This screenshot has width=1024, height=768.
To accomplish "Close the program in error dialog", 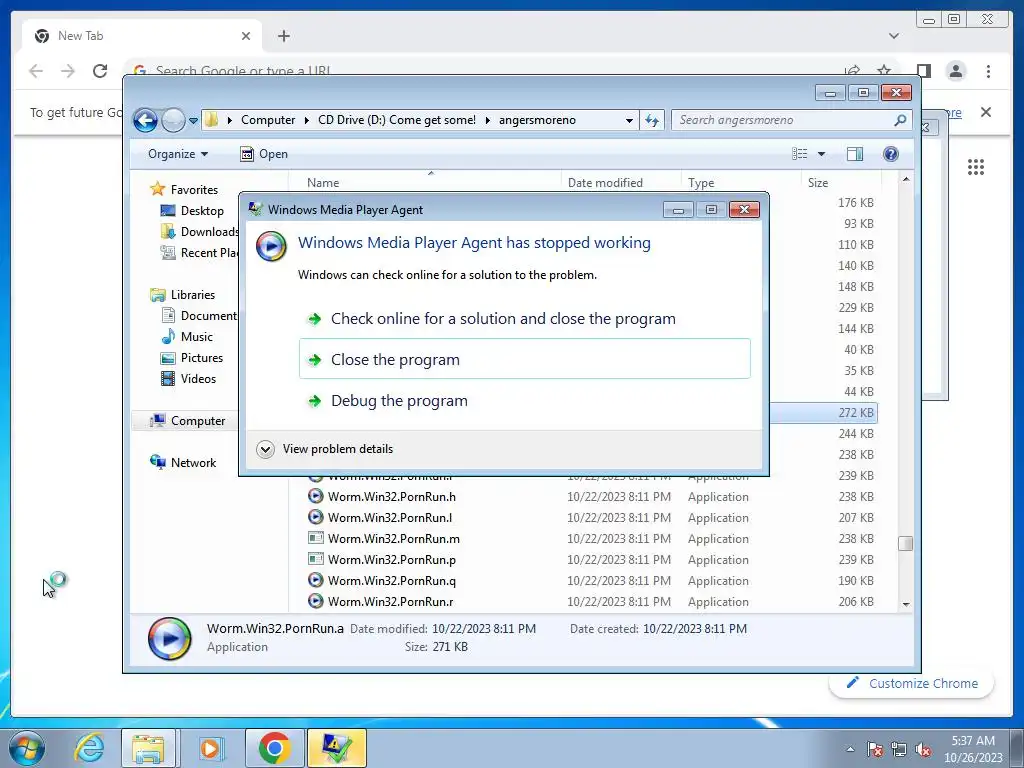I will 524,359.
